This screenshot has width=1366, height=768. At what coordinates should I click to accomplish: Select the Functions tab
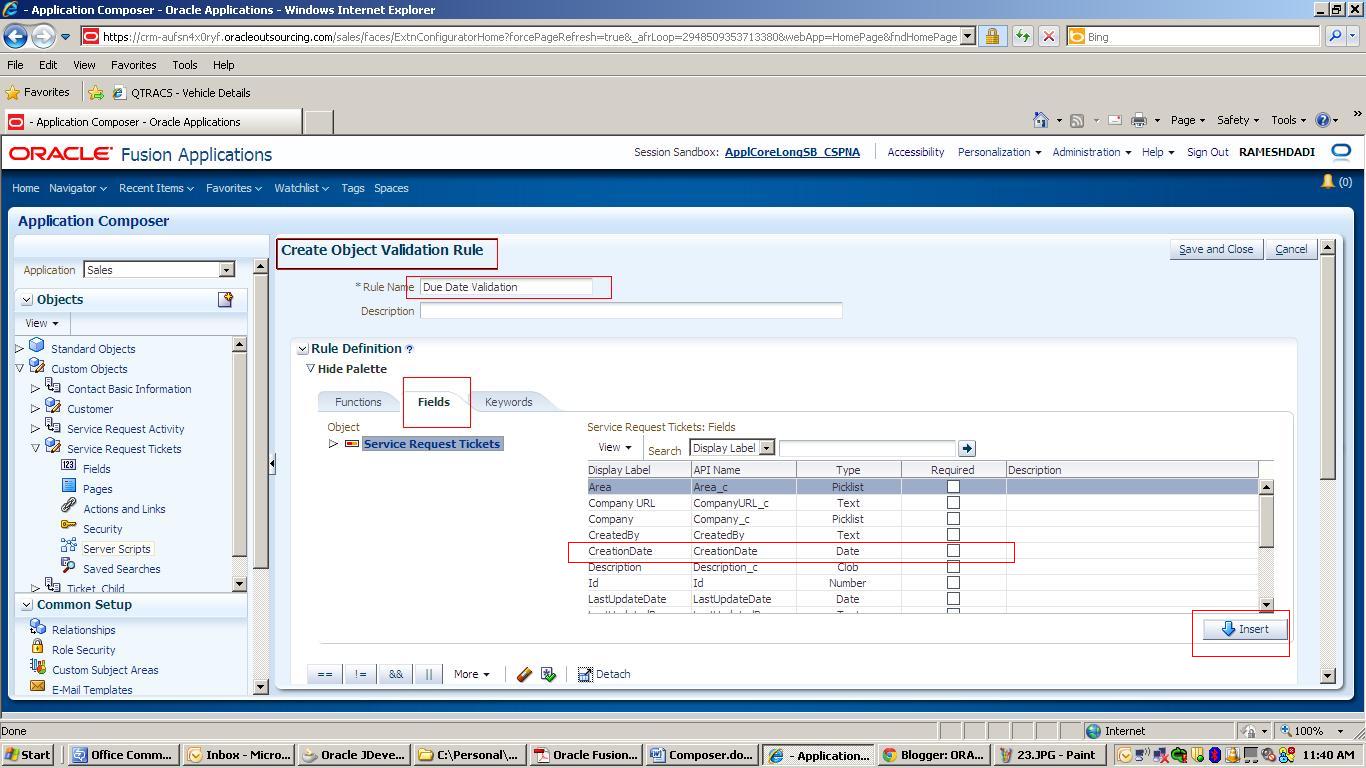click(x=358, y=401)
